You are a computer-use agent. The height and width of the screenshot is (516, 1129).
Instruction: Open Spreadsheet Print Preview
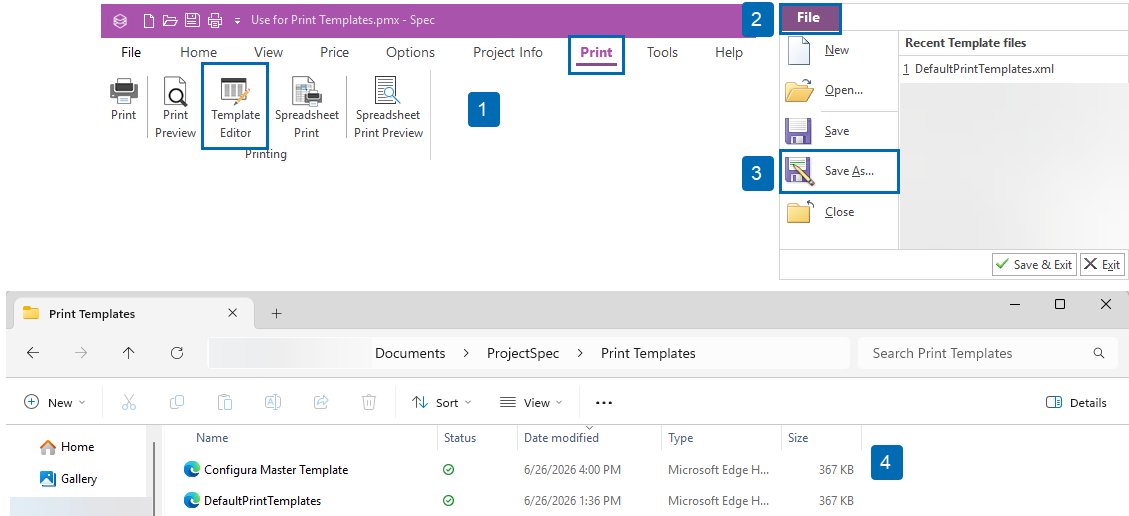[x=388, y=107]
